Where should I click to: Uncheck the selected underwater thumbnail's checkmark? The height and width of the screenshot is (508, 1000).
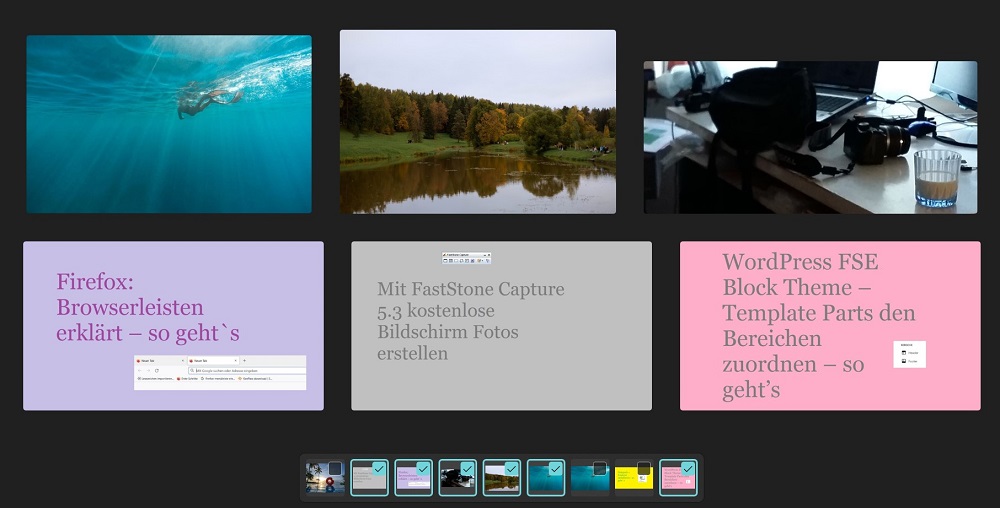click(555, 469)
